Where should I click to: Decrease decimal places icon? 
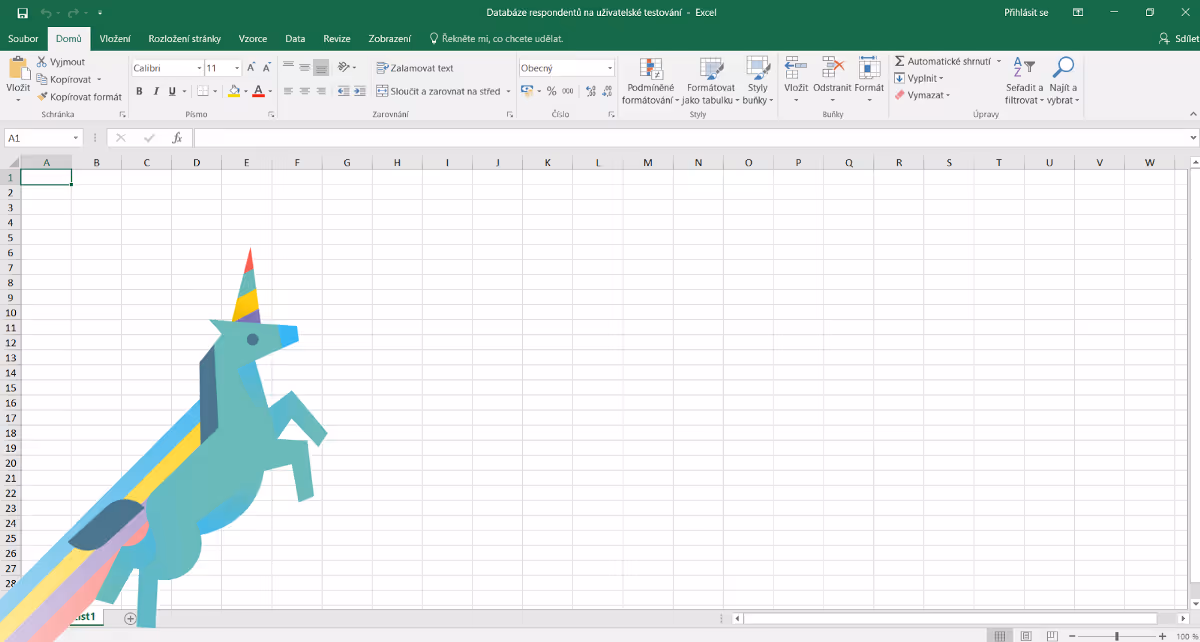pyautogui.click(x=606, y=91)
